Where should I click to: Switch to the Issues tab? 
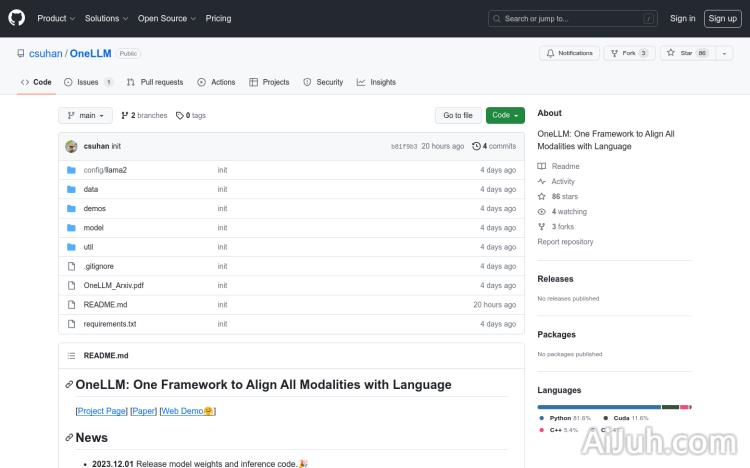[x=88, y=82]
